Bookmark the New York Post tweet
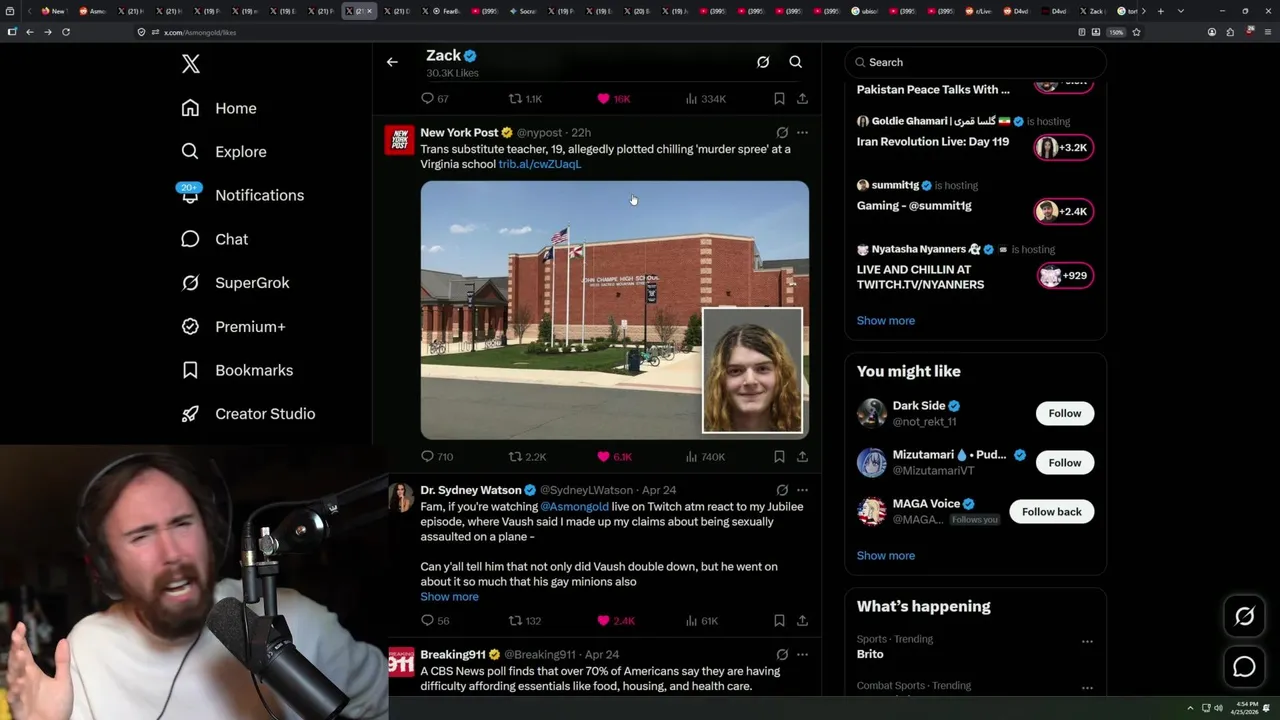 coord(779,457)
